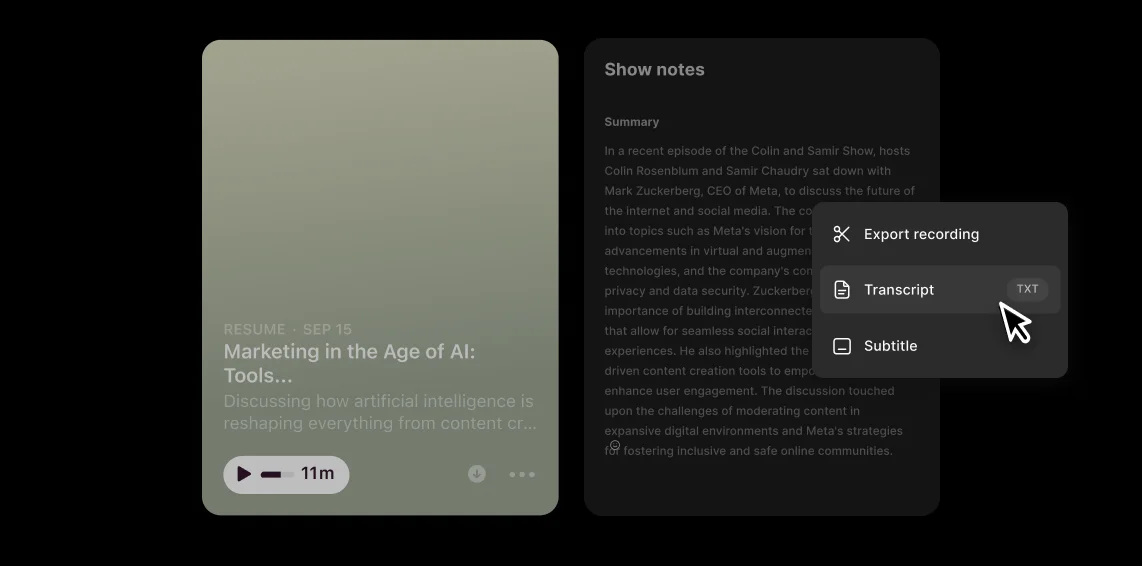Play the episode with the play icon
Viewport: 1142px width, 566px height.
point(244,474)
